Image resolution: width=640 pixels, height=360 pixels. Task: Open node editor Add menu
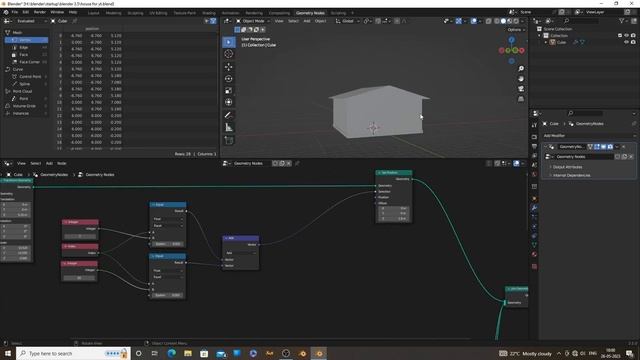click(x=49, y=163)
